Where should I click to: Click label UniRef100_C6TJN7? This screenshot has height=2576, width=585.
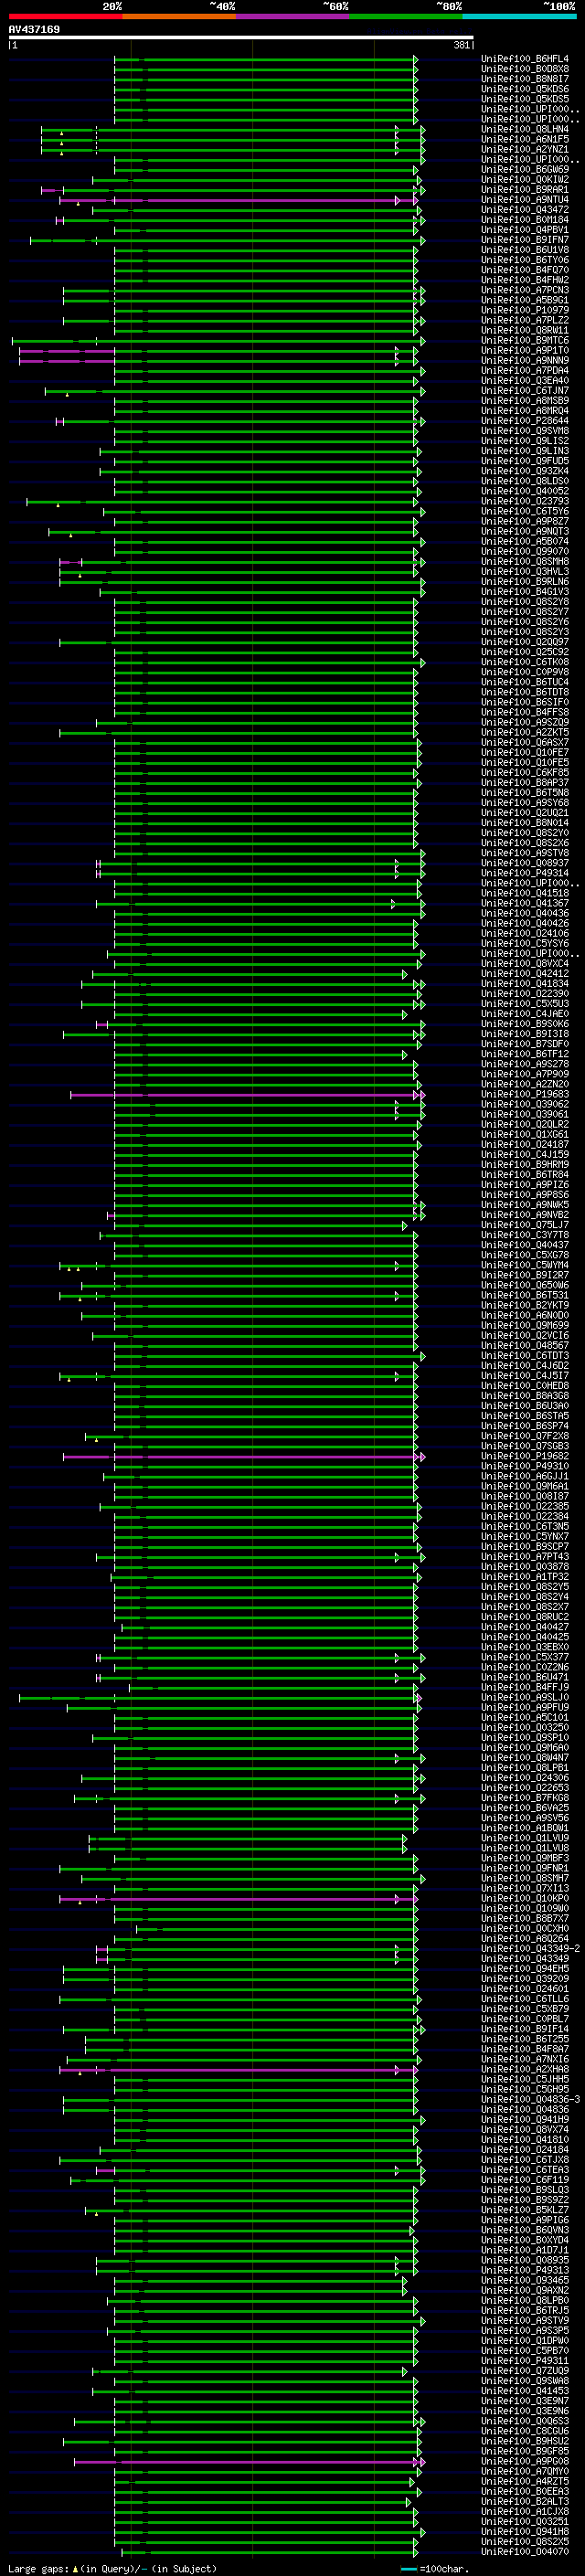pyautogui.click(x=525, y=391)
